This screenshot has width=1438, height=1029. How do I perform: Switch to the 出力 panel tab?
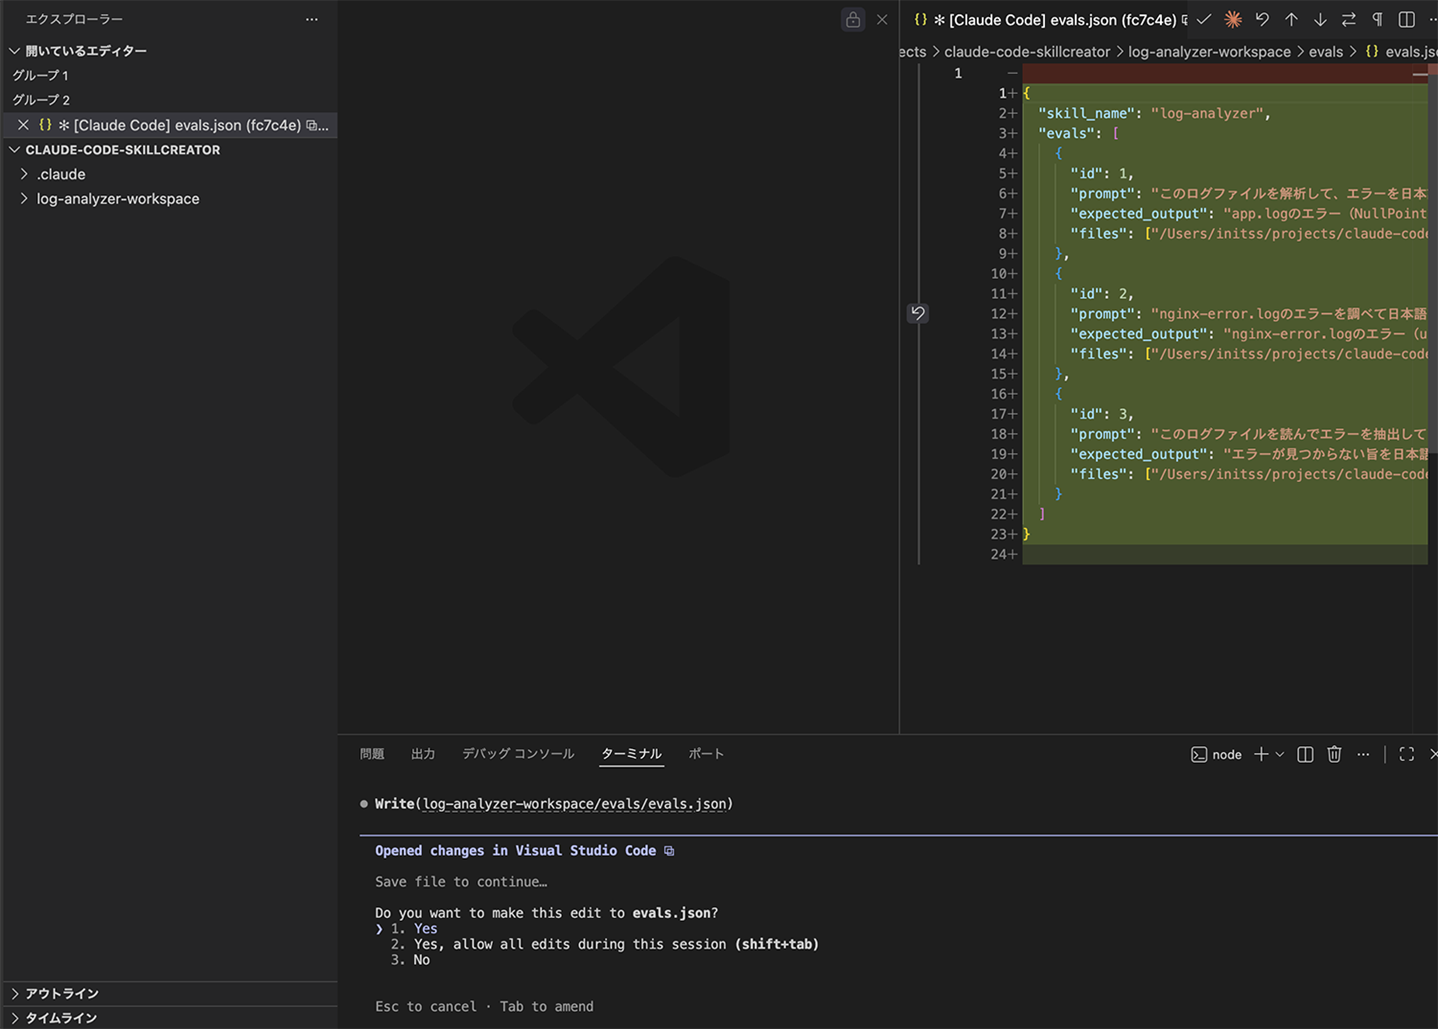423,754
